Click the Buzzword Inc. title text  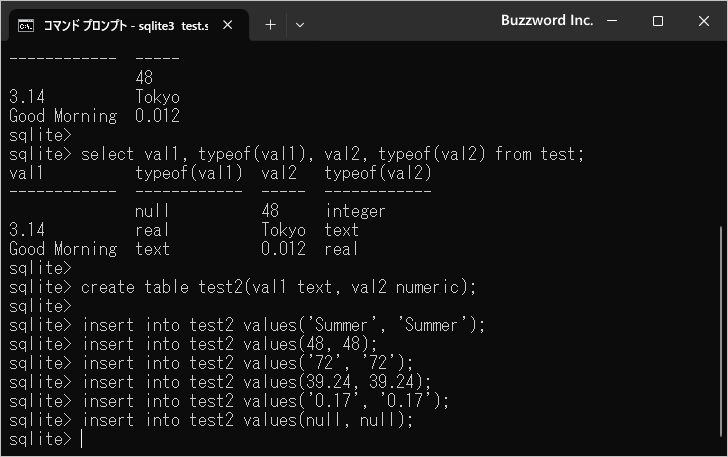coord(546,21)
